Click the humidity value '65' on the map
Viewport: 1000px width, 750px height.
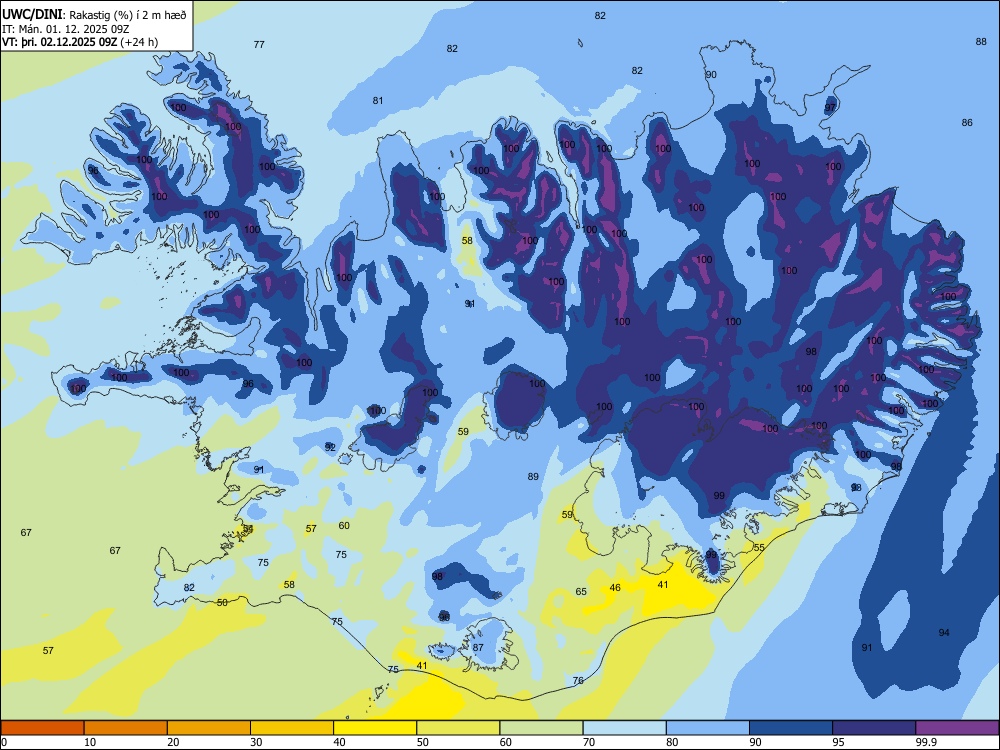pos(581,592)
